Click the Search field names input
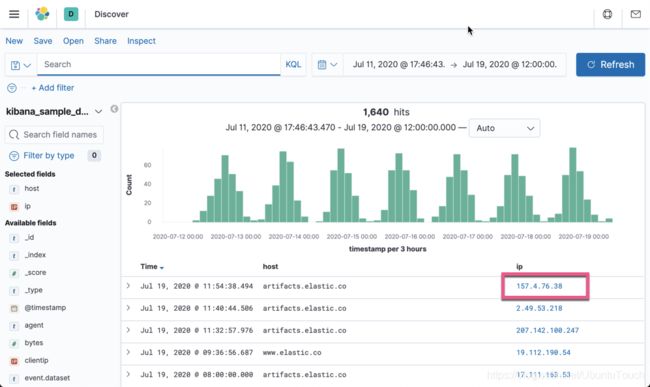 (x=54, y=135)
